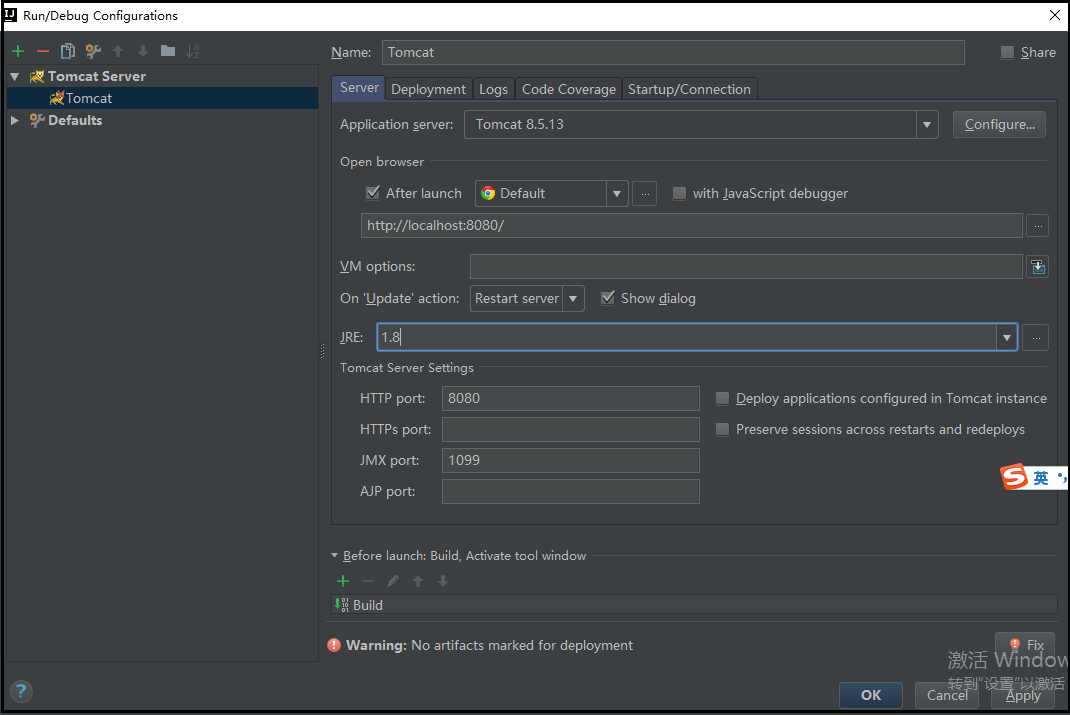Image resolution: width=1070 pixels, height=715 pixels.
Task: Expand the Defaults tree node
Action: coord(14,120)
